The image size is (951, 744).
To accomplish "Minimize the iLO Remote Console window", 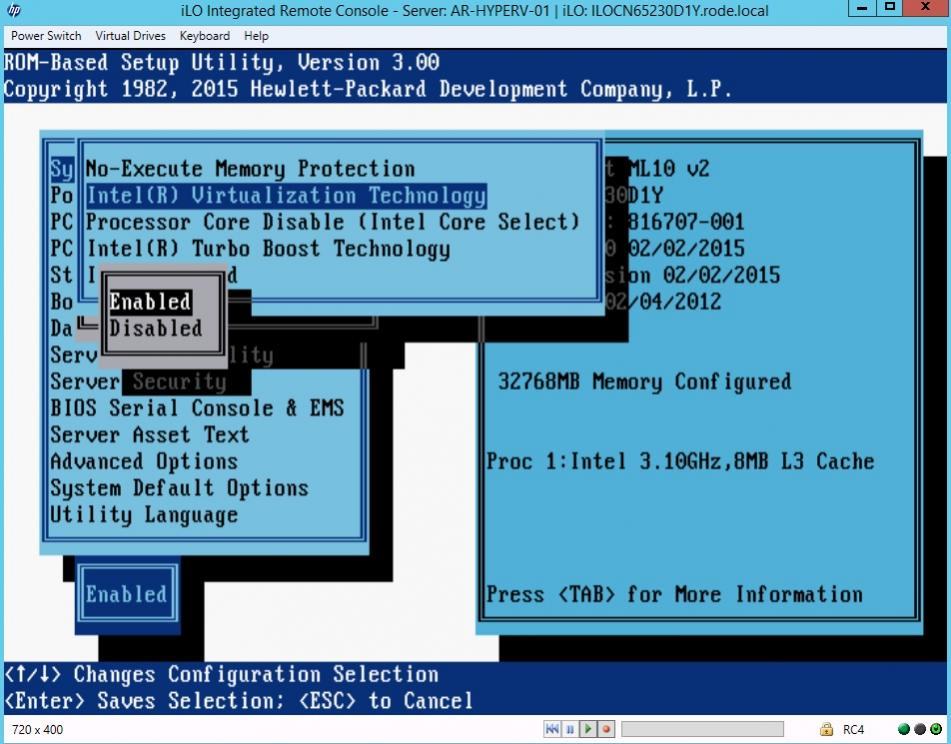I will [861, 8].
